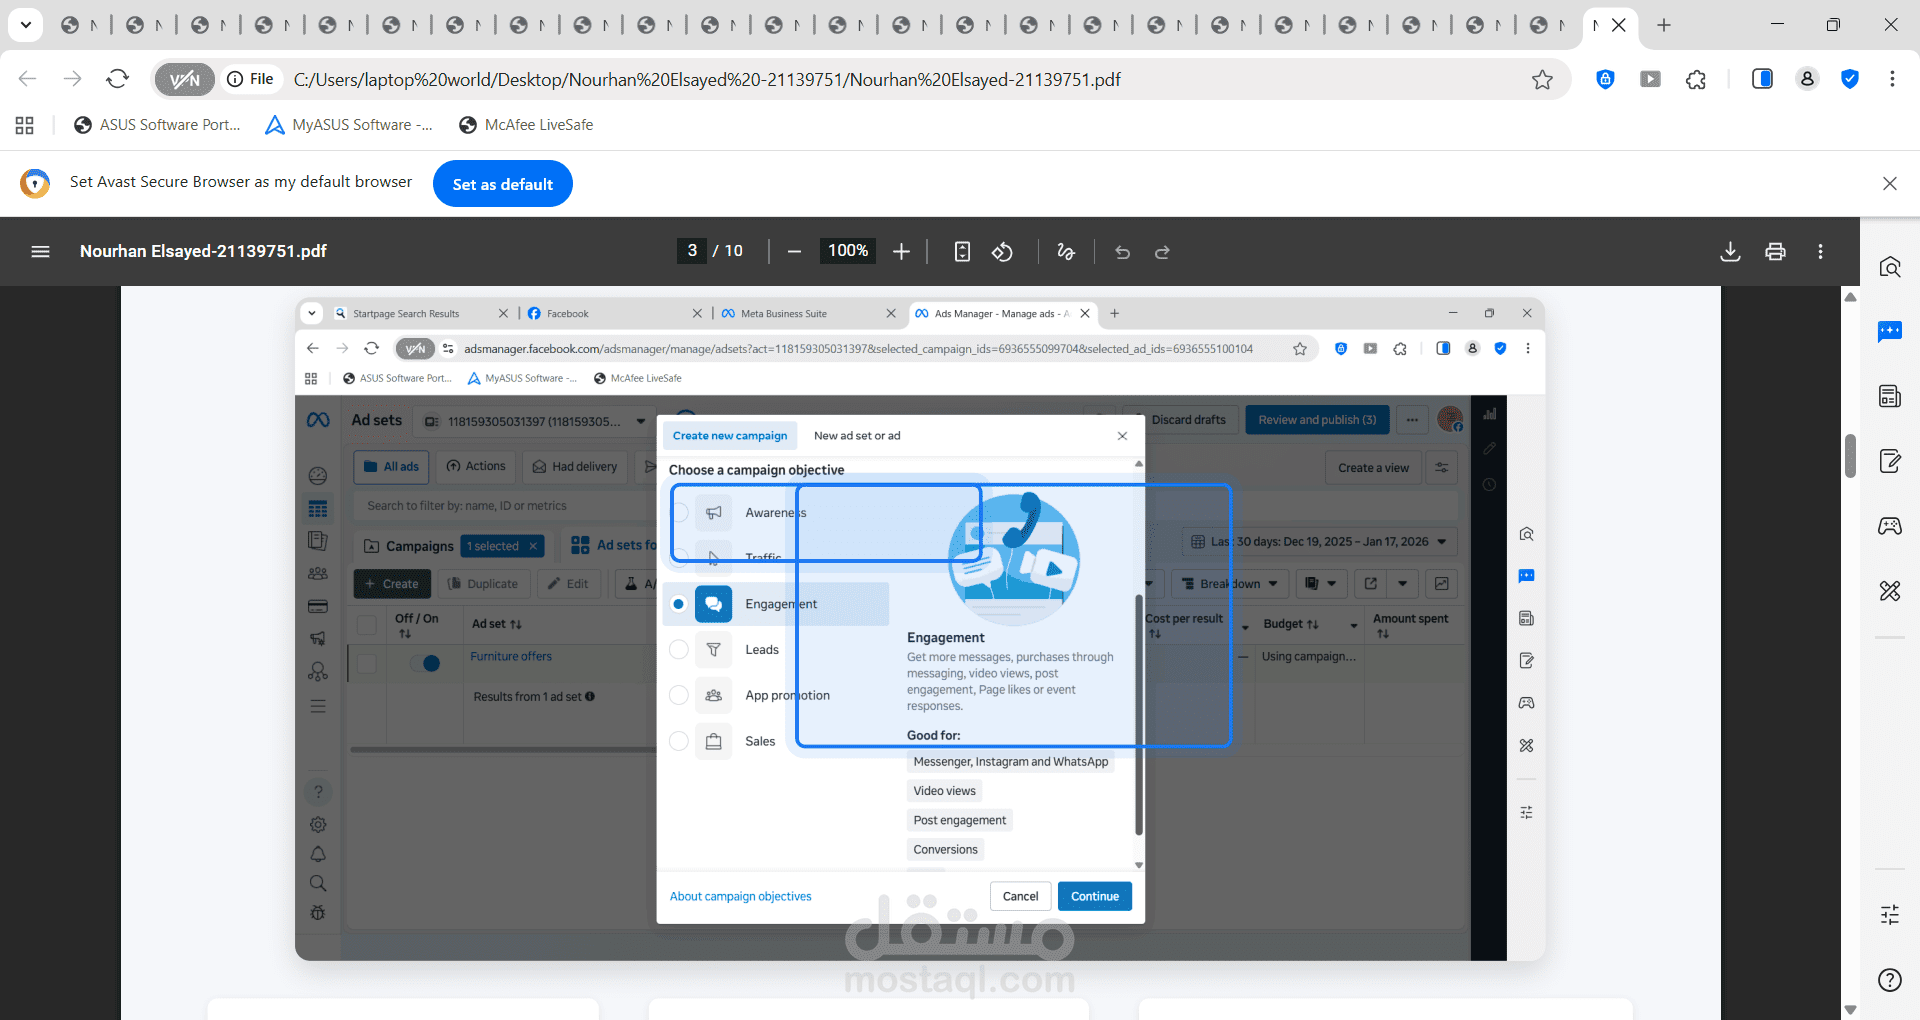The width and height of the screenshot is (1920, 1020).
Task: Open the apps grid in bookmarks bar
Action: 25,125
